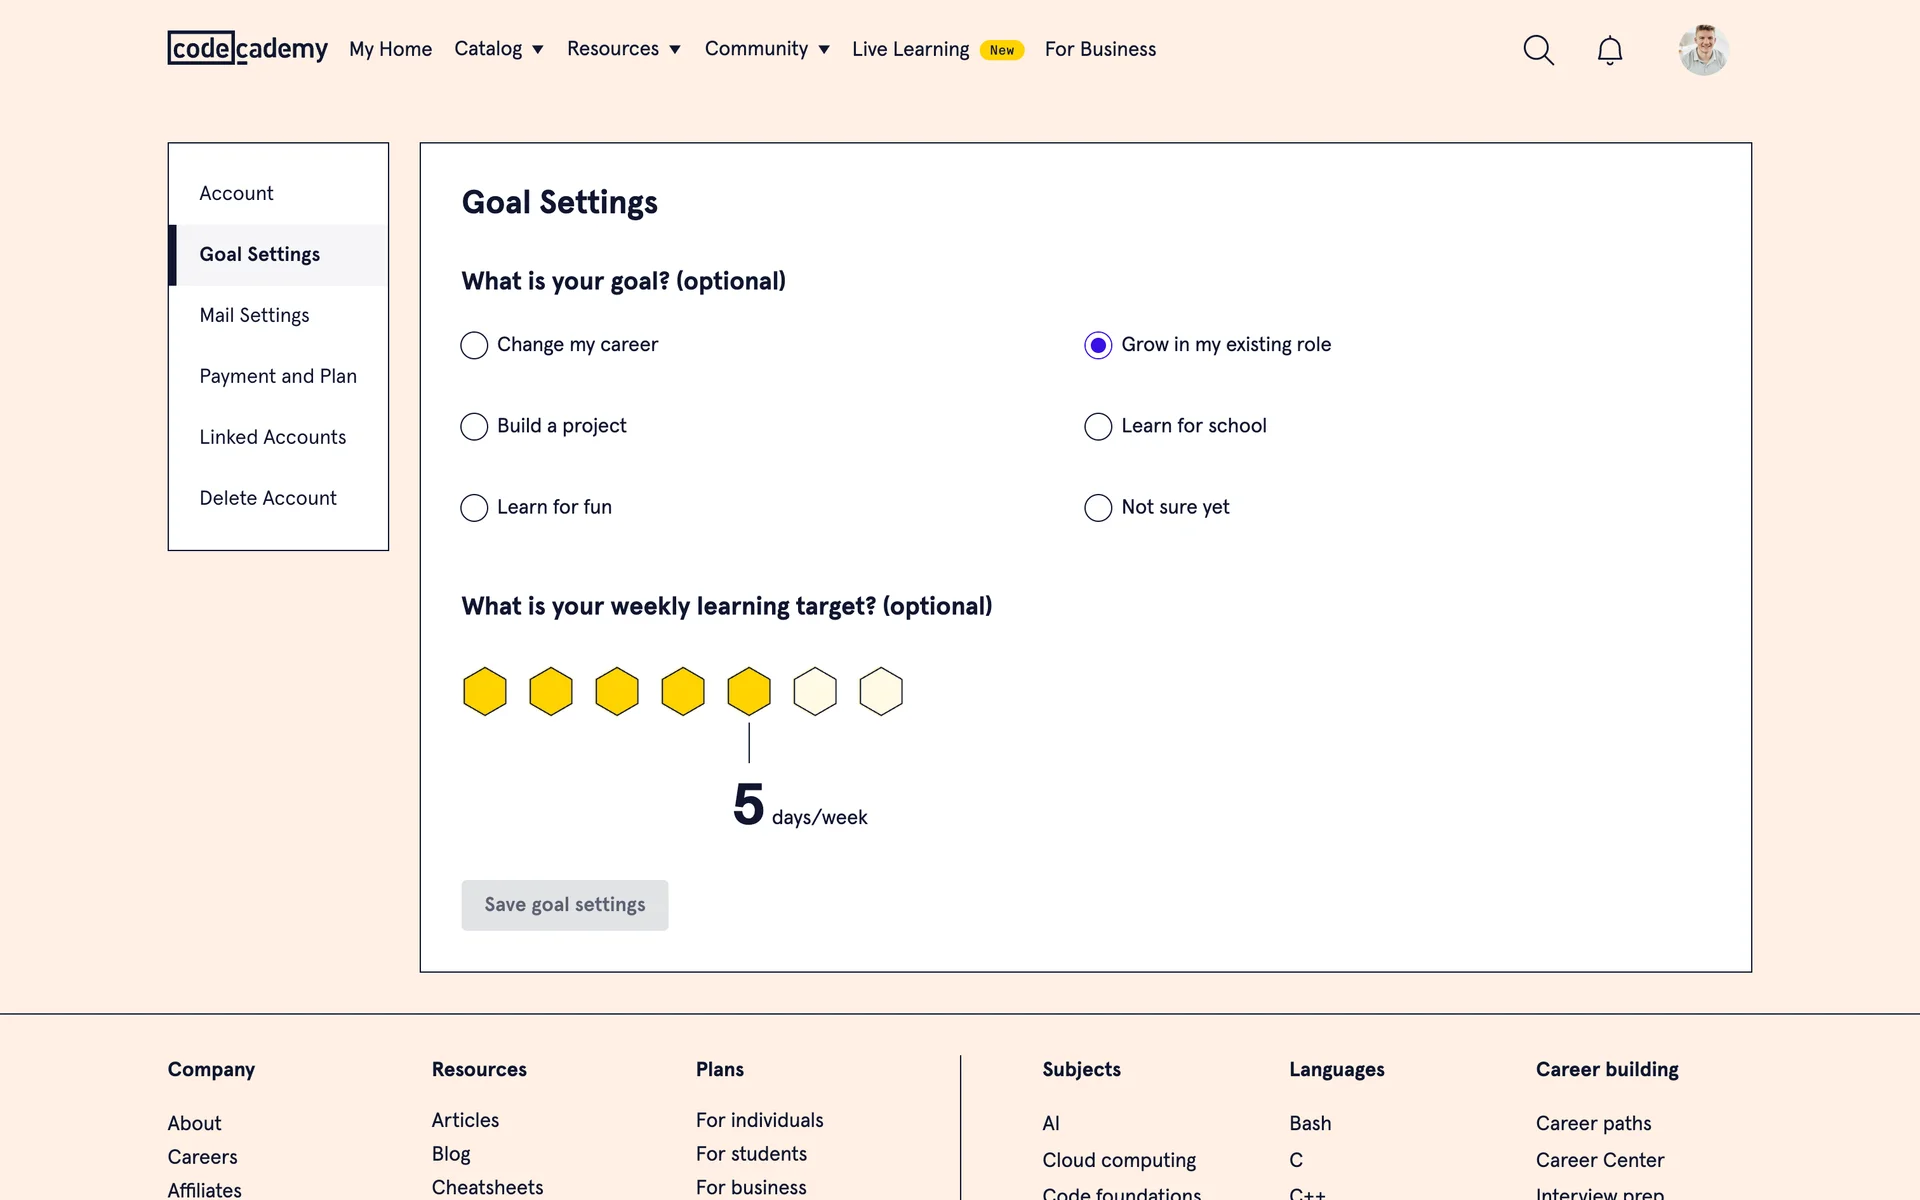Choose the third hexagon day marker

(x=617, y=691)
